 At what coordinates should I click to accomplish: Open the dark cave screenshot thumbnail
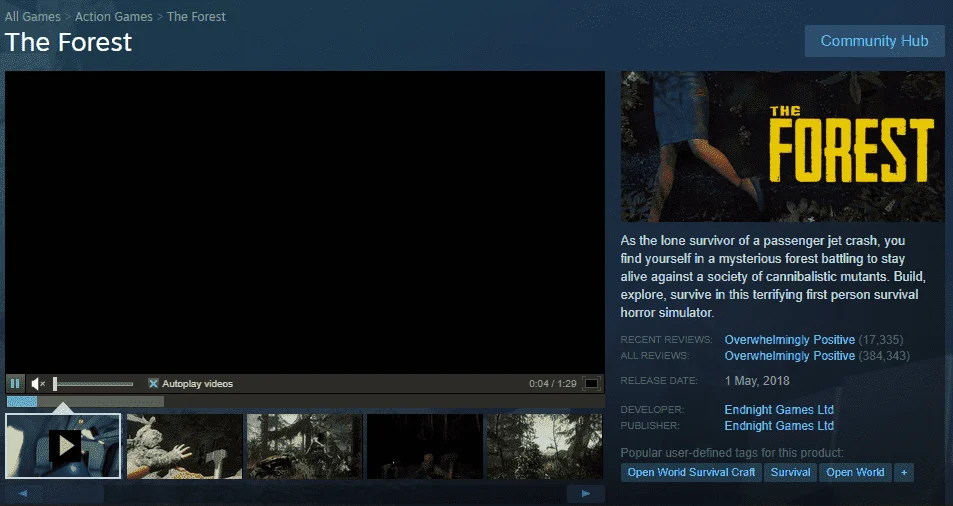(425, 446)
